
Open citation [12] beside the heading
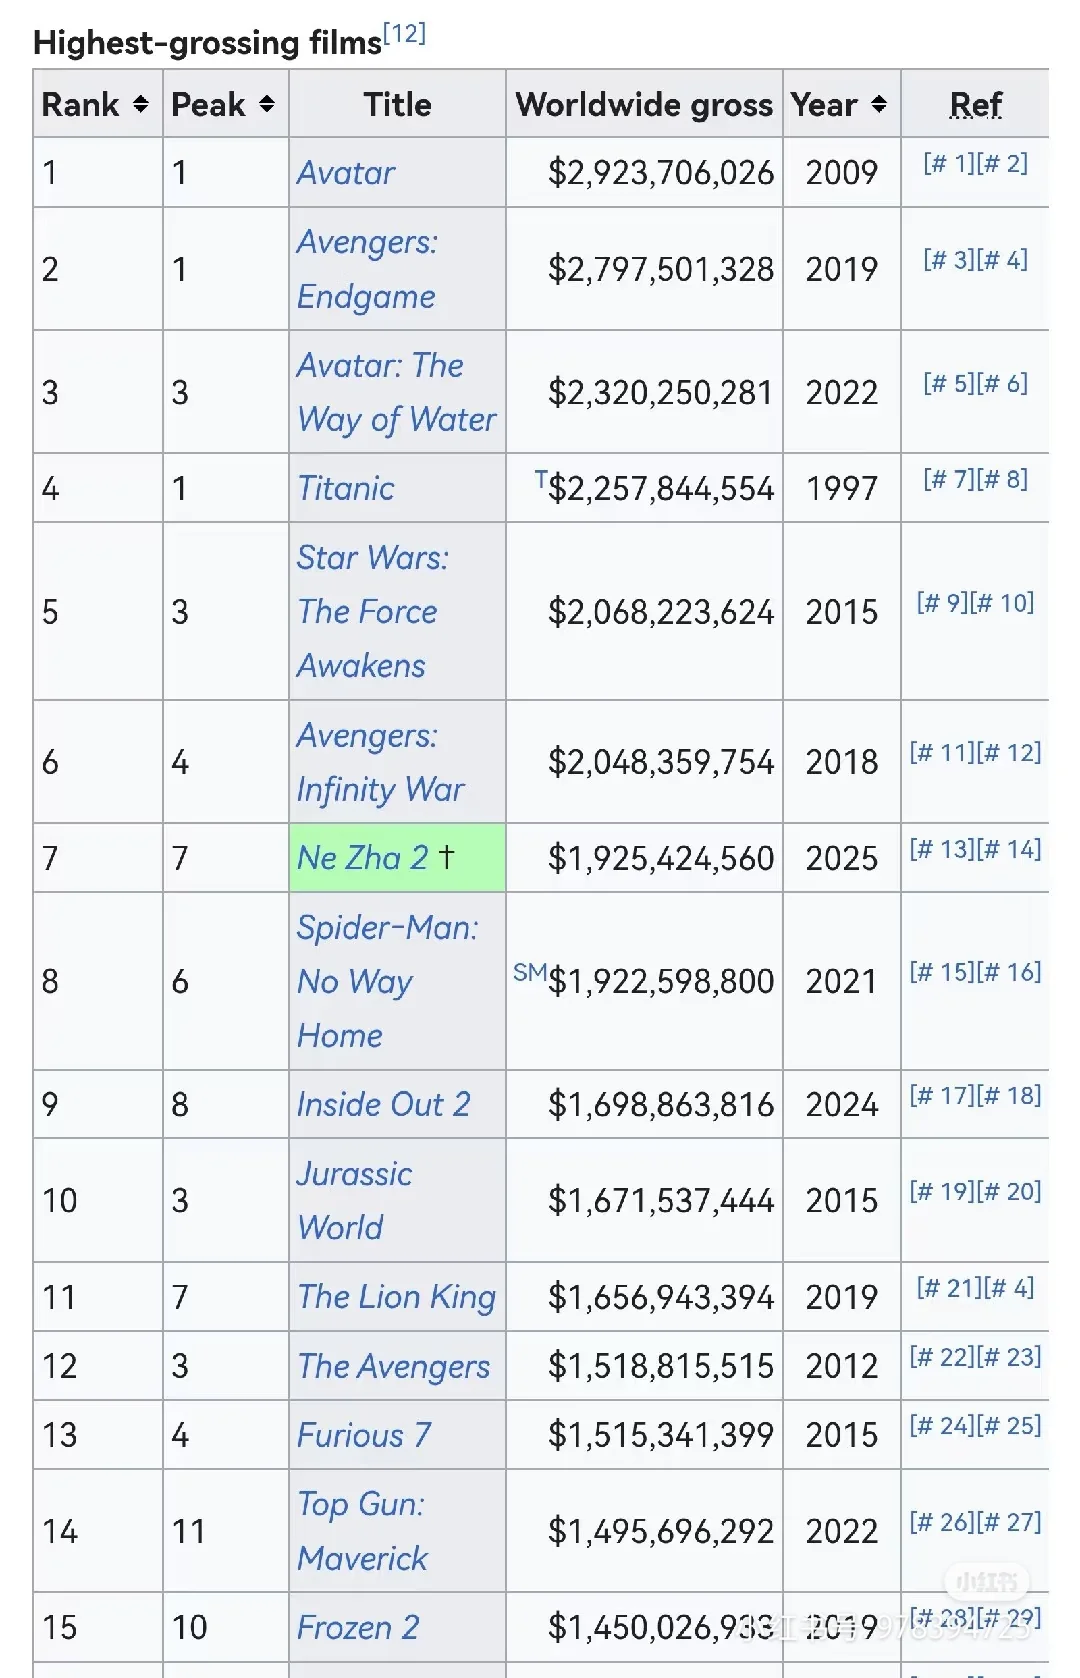click(x=405, y=34)
